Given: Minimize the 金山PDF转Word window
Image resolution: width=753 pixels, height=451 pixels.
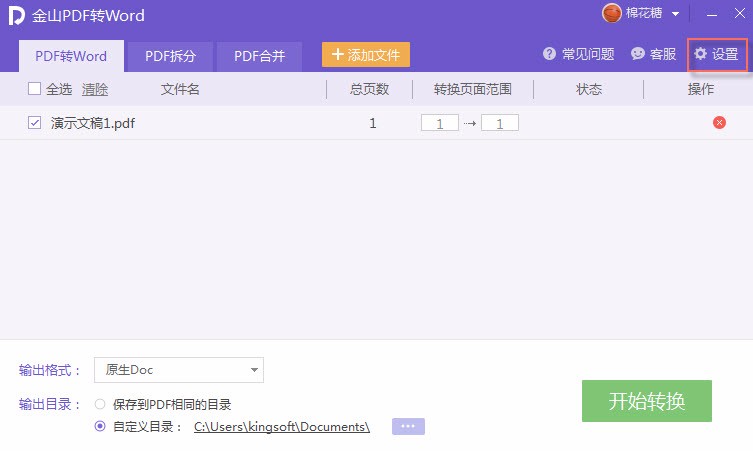Looking at the screenshot, I should pyautogui.click(x=712, y=14).
